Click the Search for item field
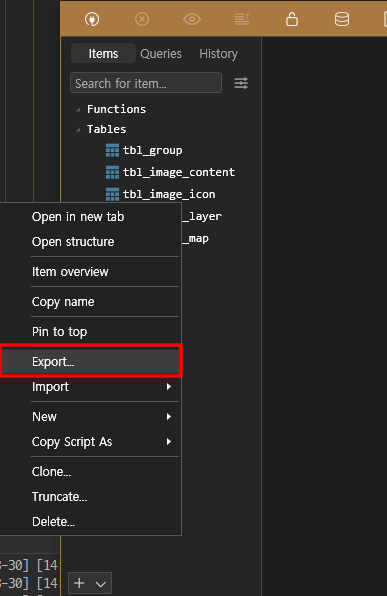The image size is (387, 596). (146, 83)
